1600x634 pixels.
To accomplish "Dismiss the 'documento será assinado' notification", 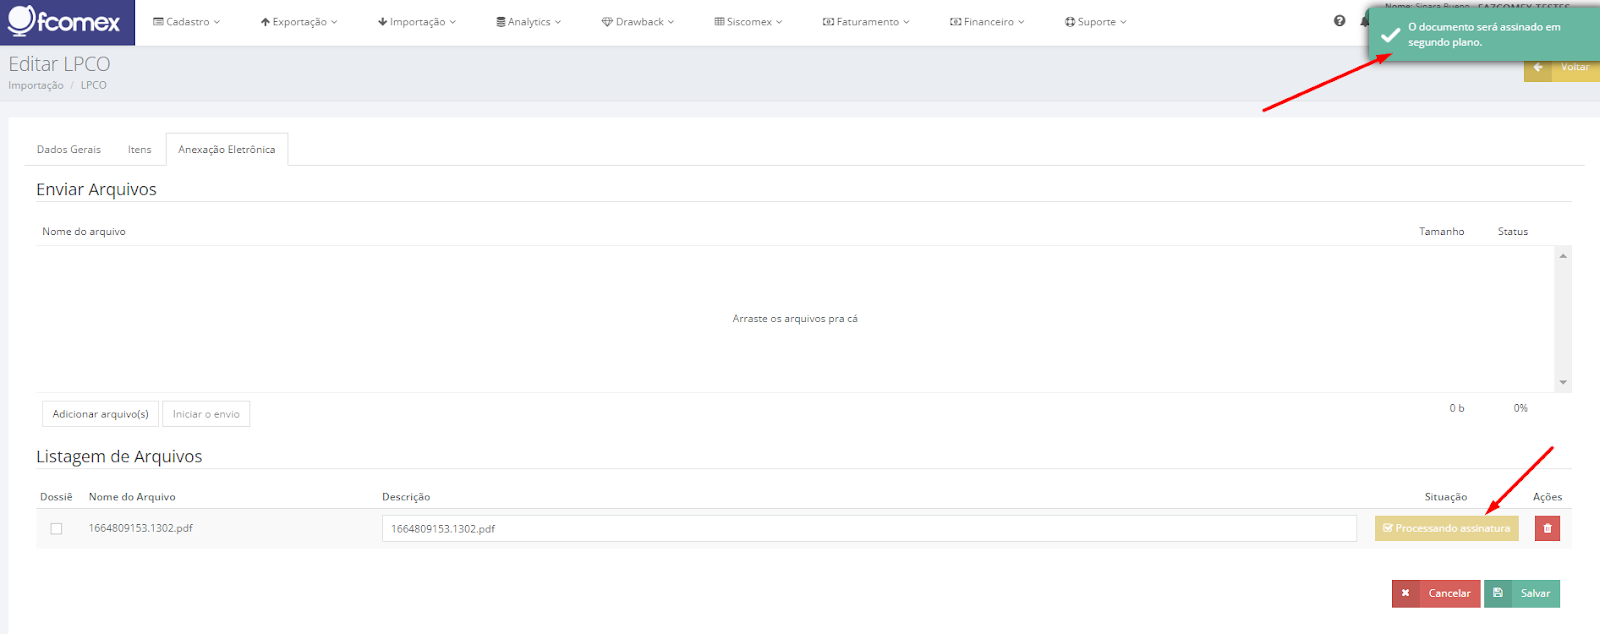I will click(1484, 35).
